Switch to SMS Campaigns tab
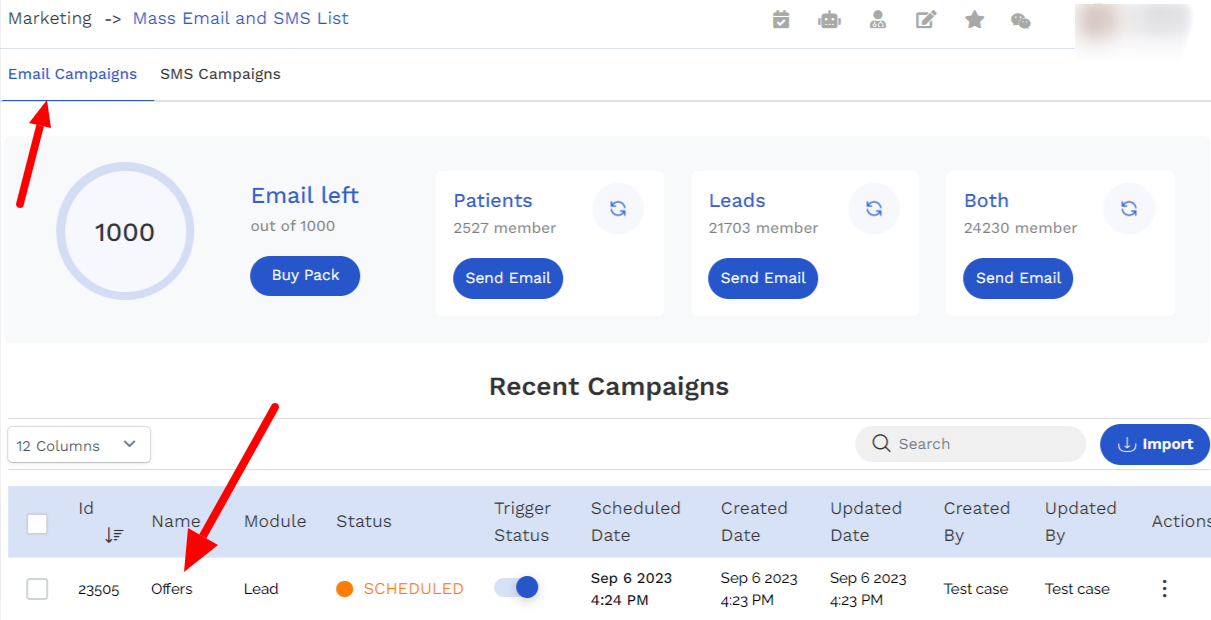 point(220,74)
